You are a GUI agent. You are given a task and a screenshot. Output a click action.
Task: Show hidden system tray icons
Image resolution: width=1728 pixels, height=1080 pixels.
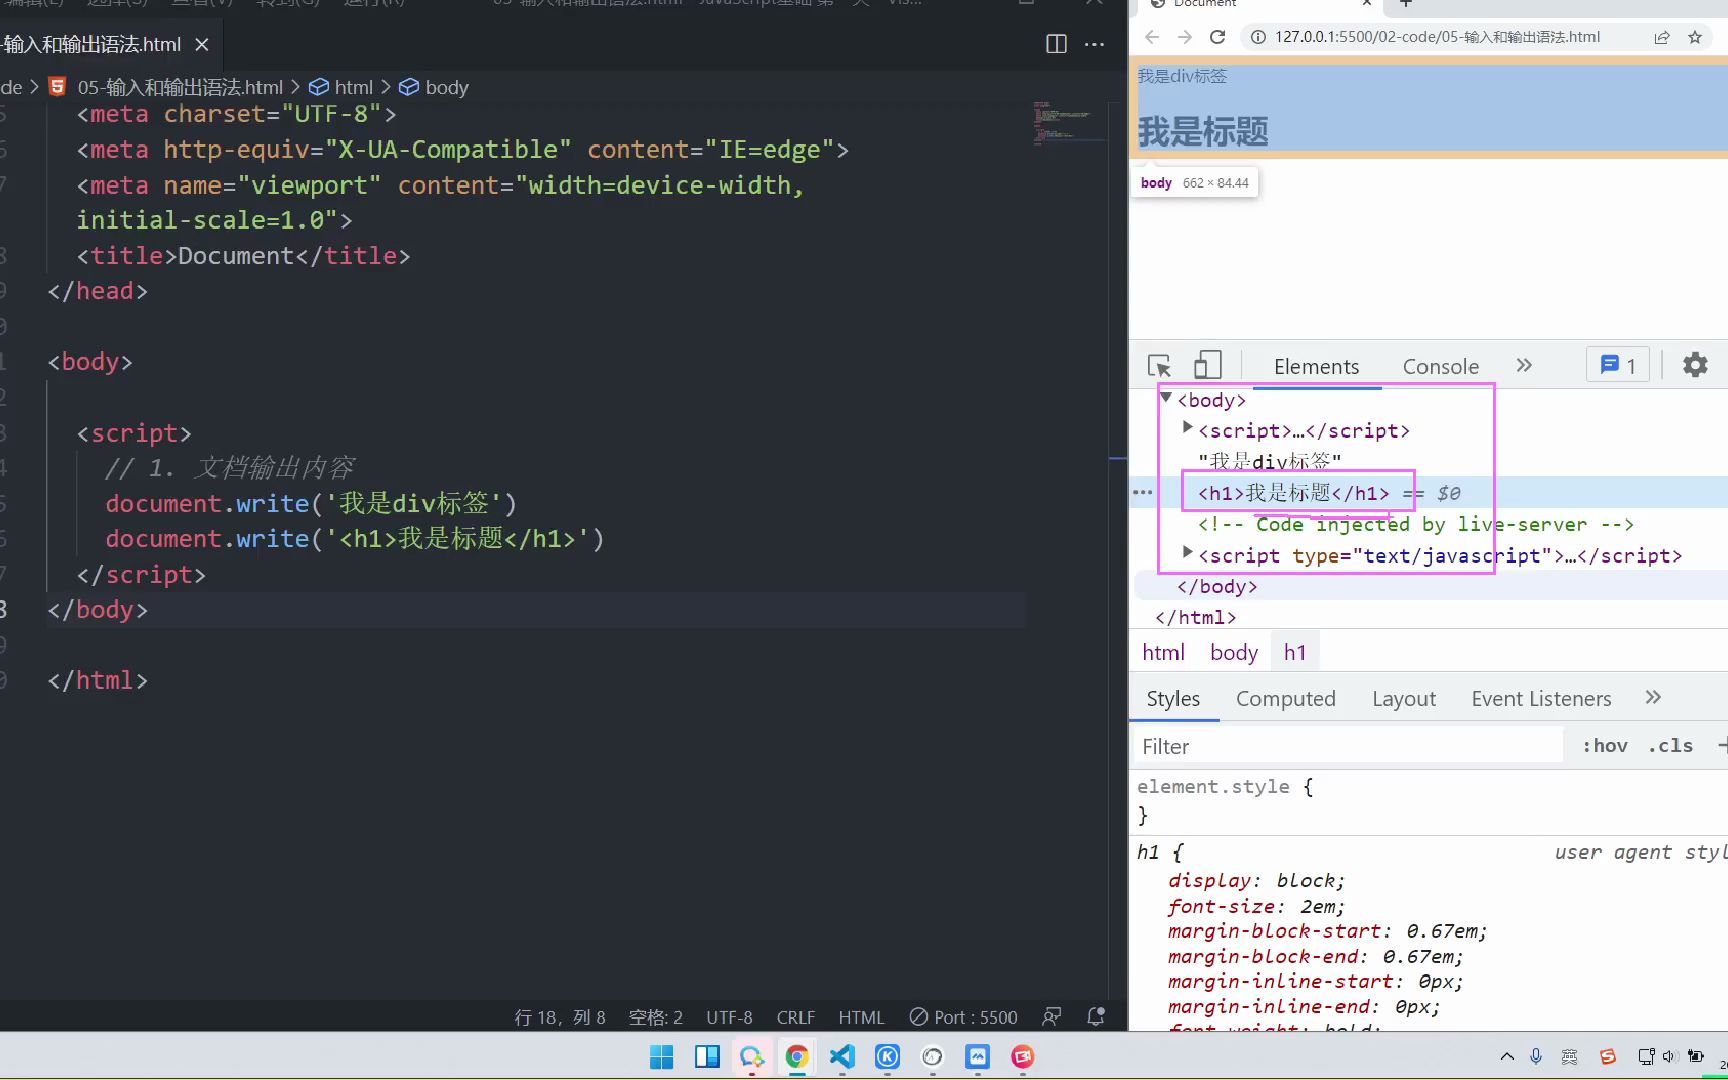[1507, 1056]
